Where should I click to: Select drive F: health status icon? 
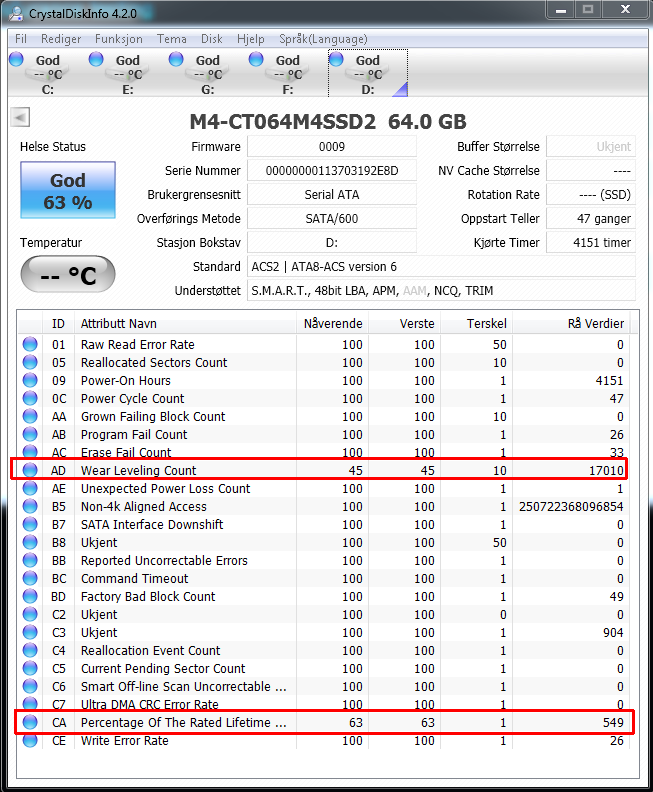click(x=256, y=59)
